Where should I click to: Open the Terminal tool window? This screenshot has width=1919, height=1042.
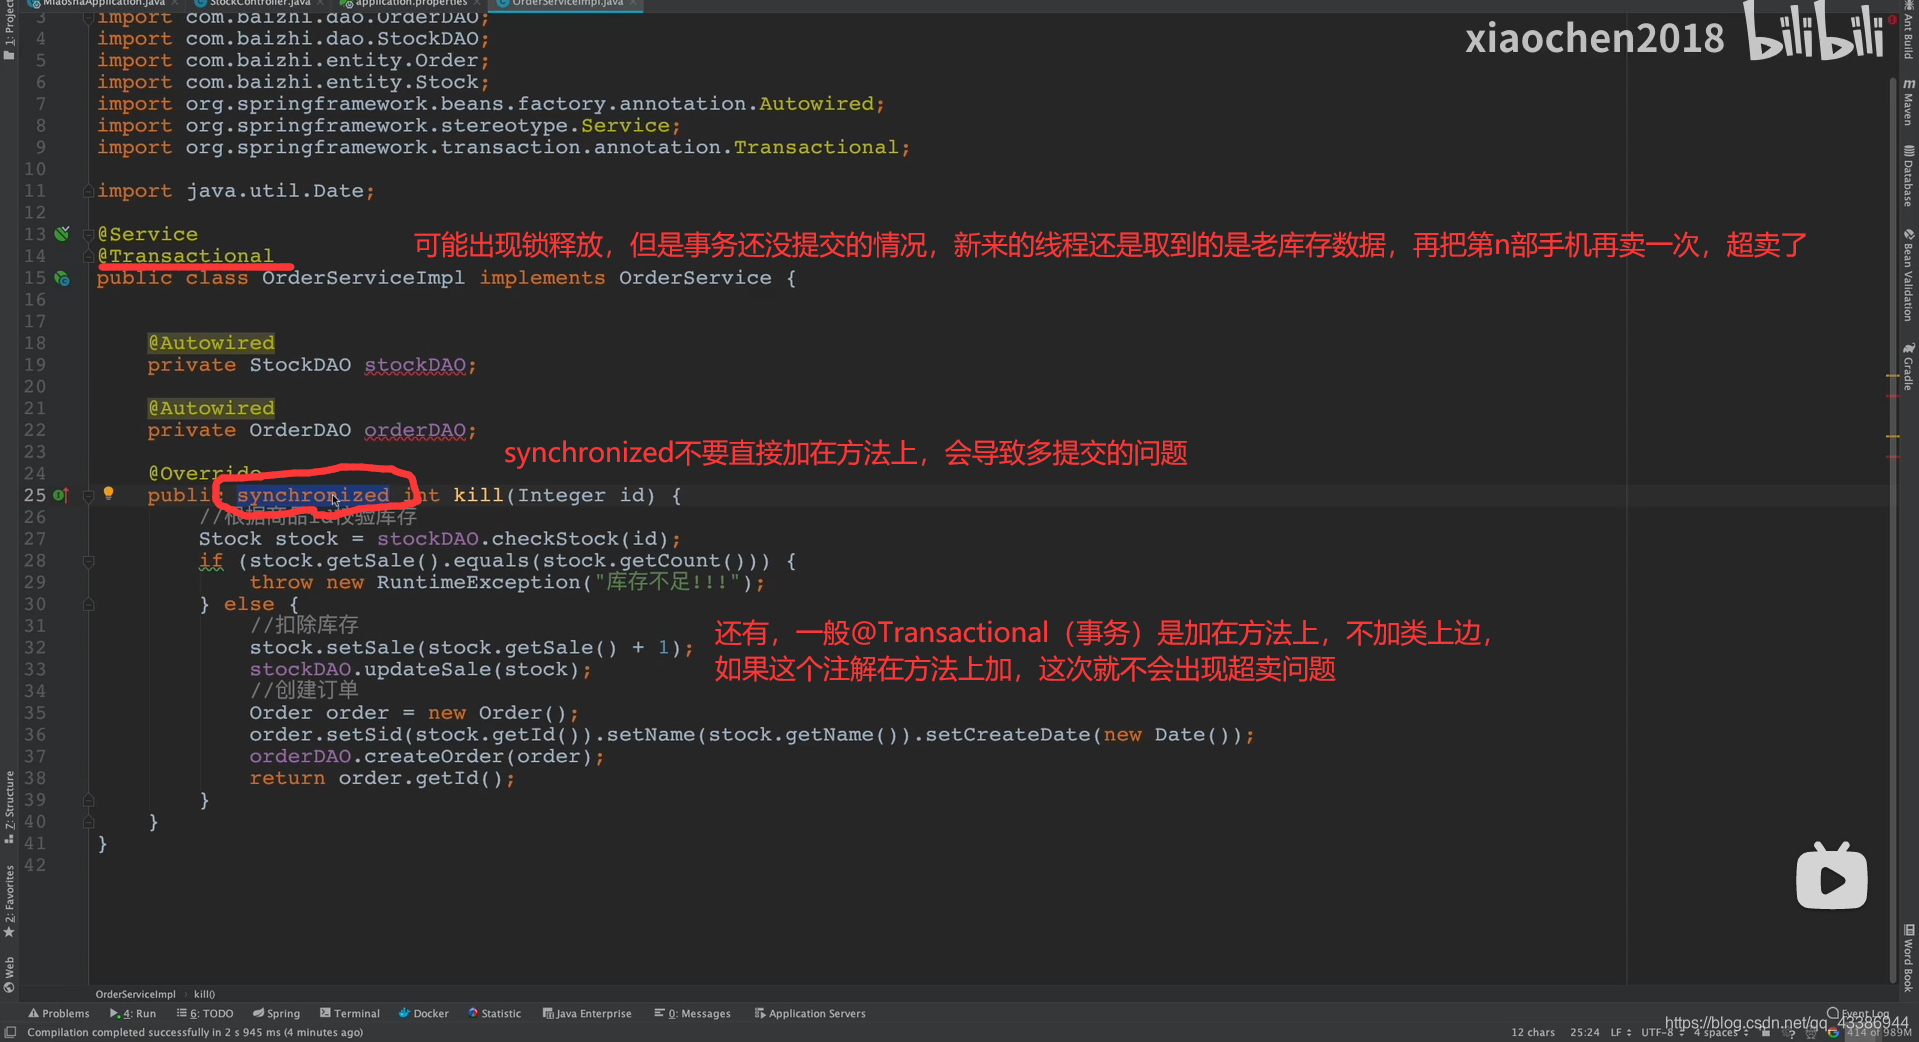click(x=350, y=1013)
